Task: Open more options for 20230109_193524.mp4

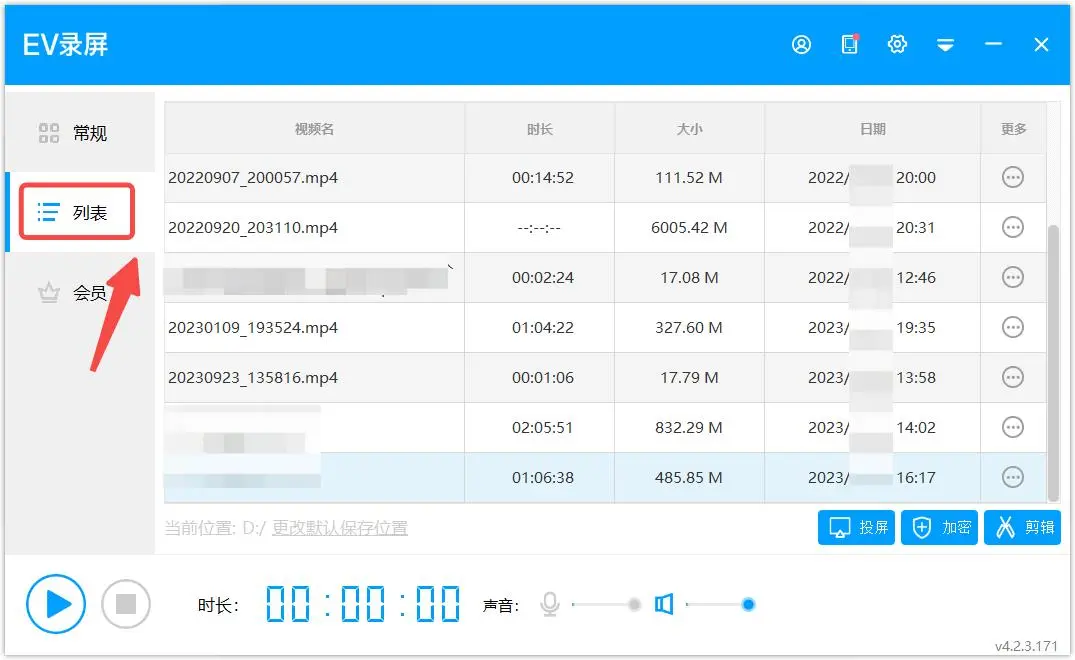Action: pyautogui.click(x=1013, y=328)
